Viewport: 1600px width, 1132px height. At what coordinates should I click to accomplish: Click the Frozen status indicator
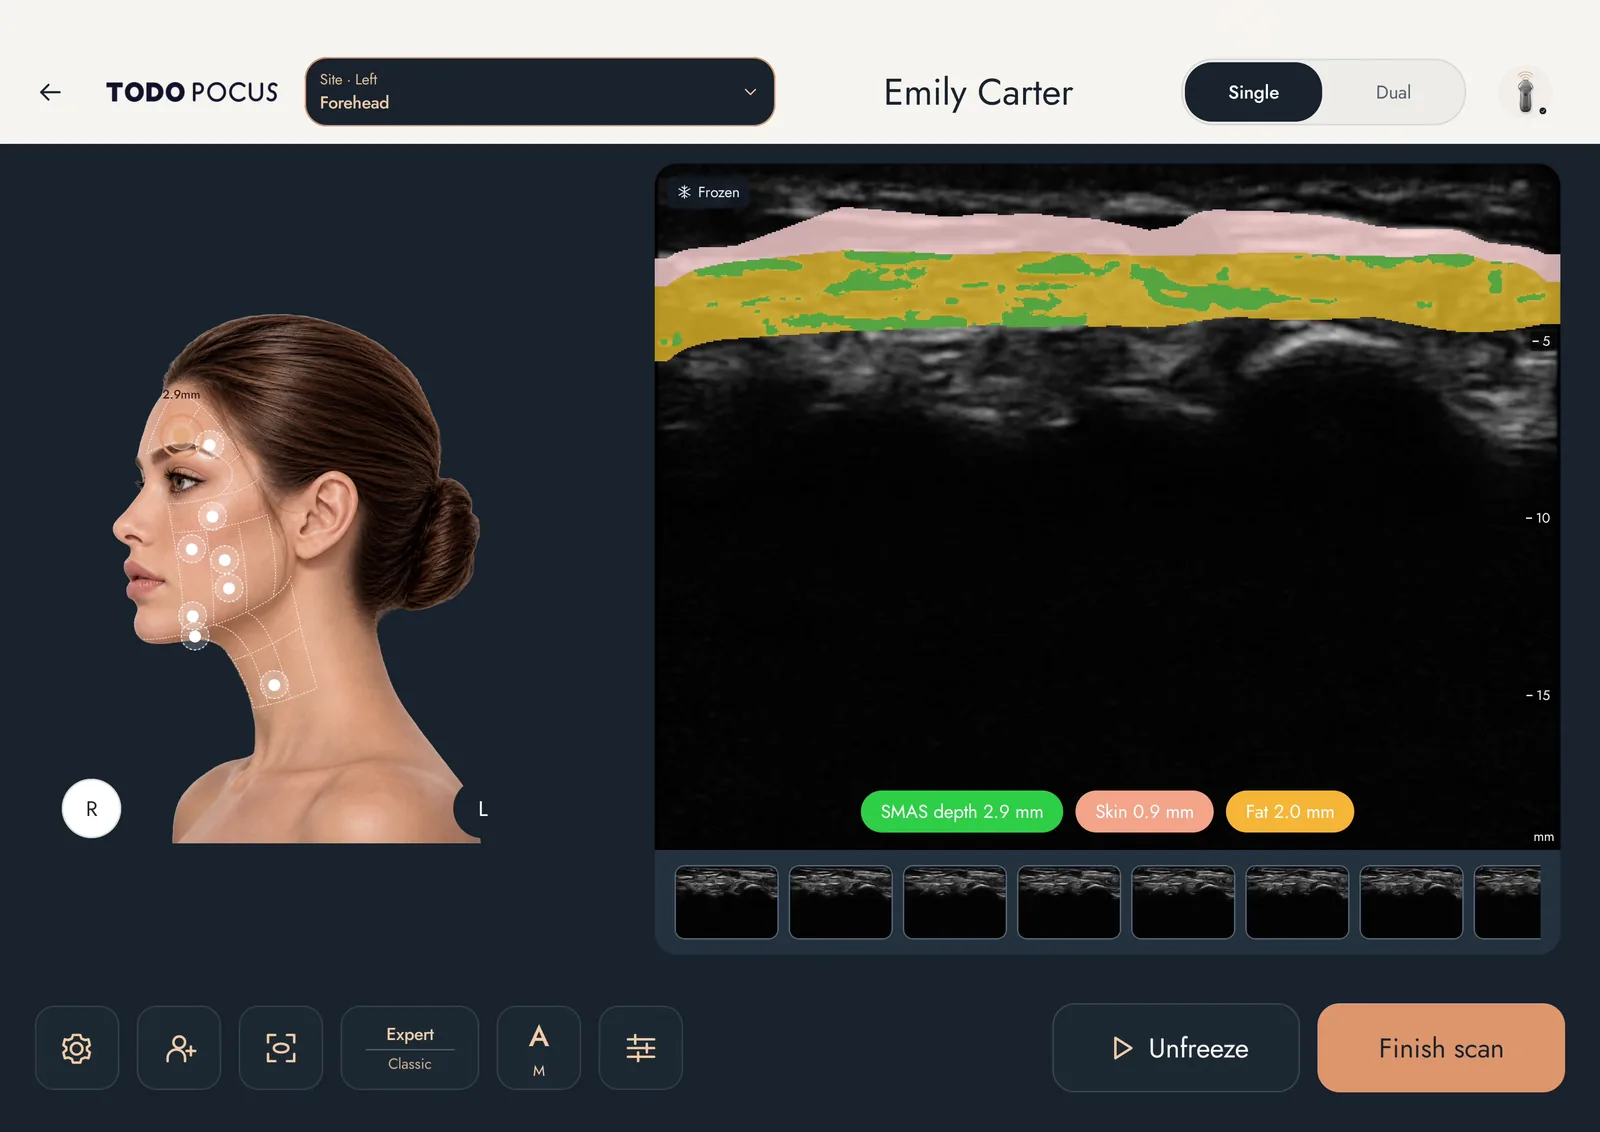point(709,192)
